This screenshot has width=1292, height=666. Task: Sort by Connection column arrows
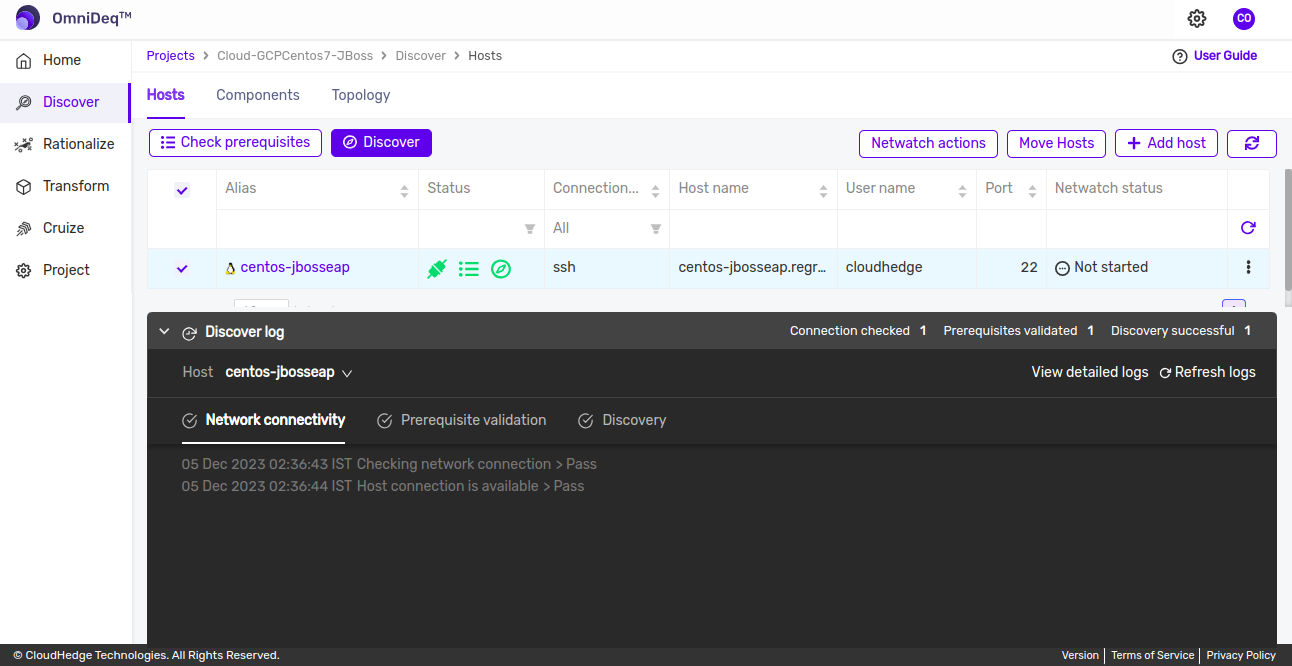pyautogui.click(x=655, y=190)
